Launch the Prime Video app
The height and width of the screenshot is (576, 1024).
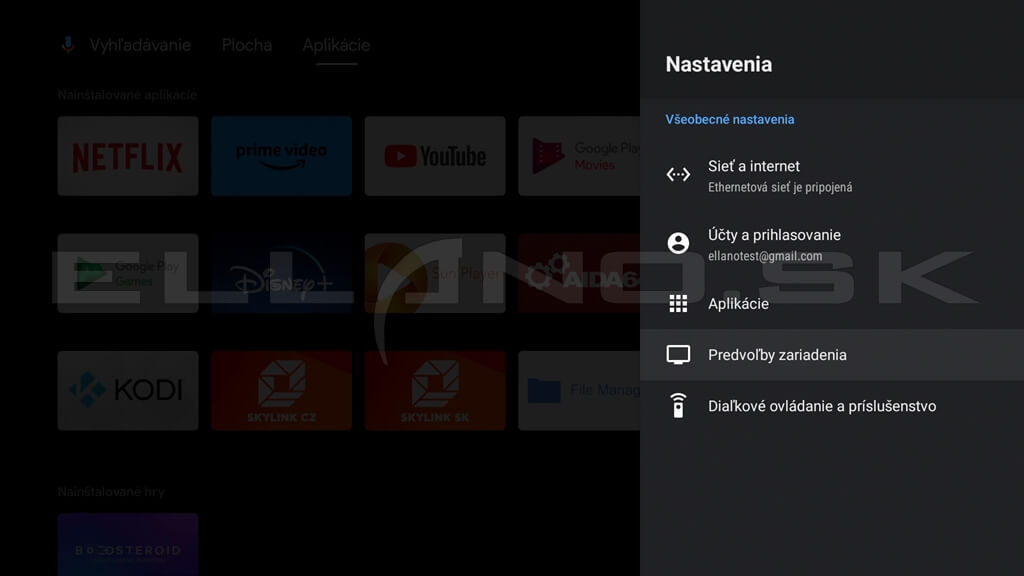pyautogui.click(x=281, y=156)
